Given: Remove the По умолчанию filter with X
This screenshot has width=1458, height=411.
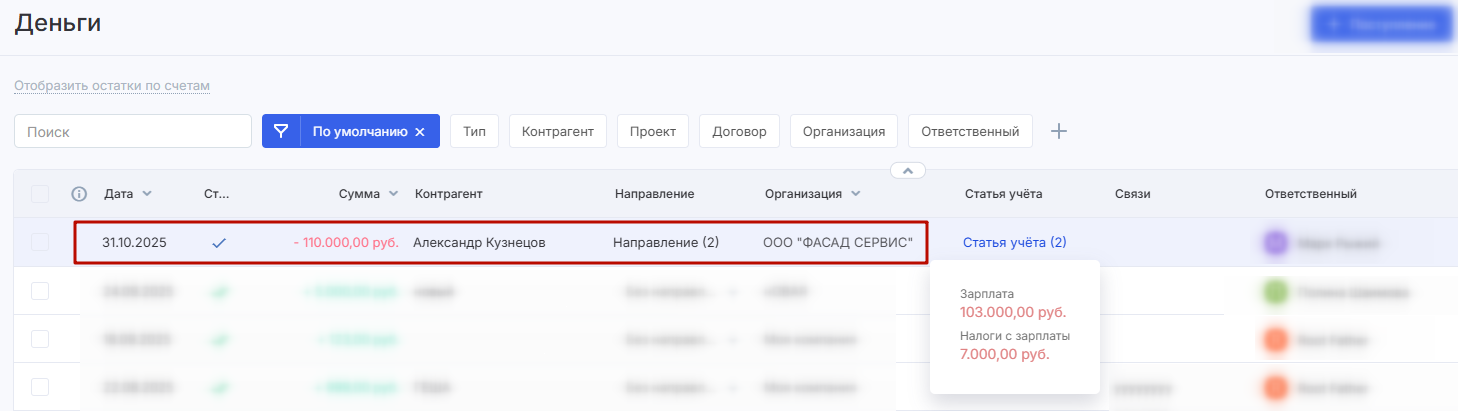Looking at the screenshot, I should pyautogui.click(x=420, y=132).
